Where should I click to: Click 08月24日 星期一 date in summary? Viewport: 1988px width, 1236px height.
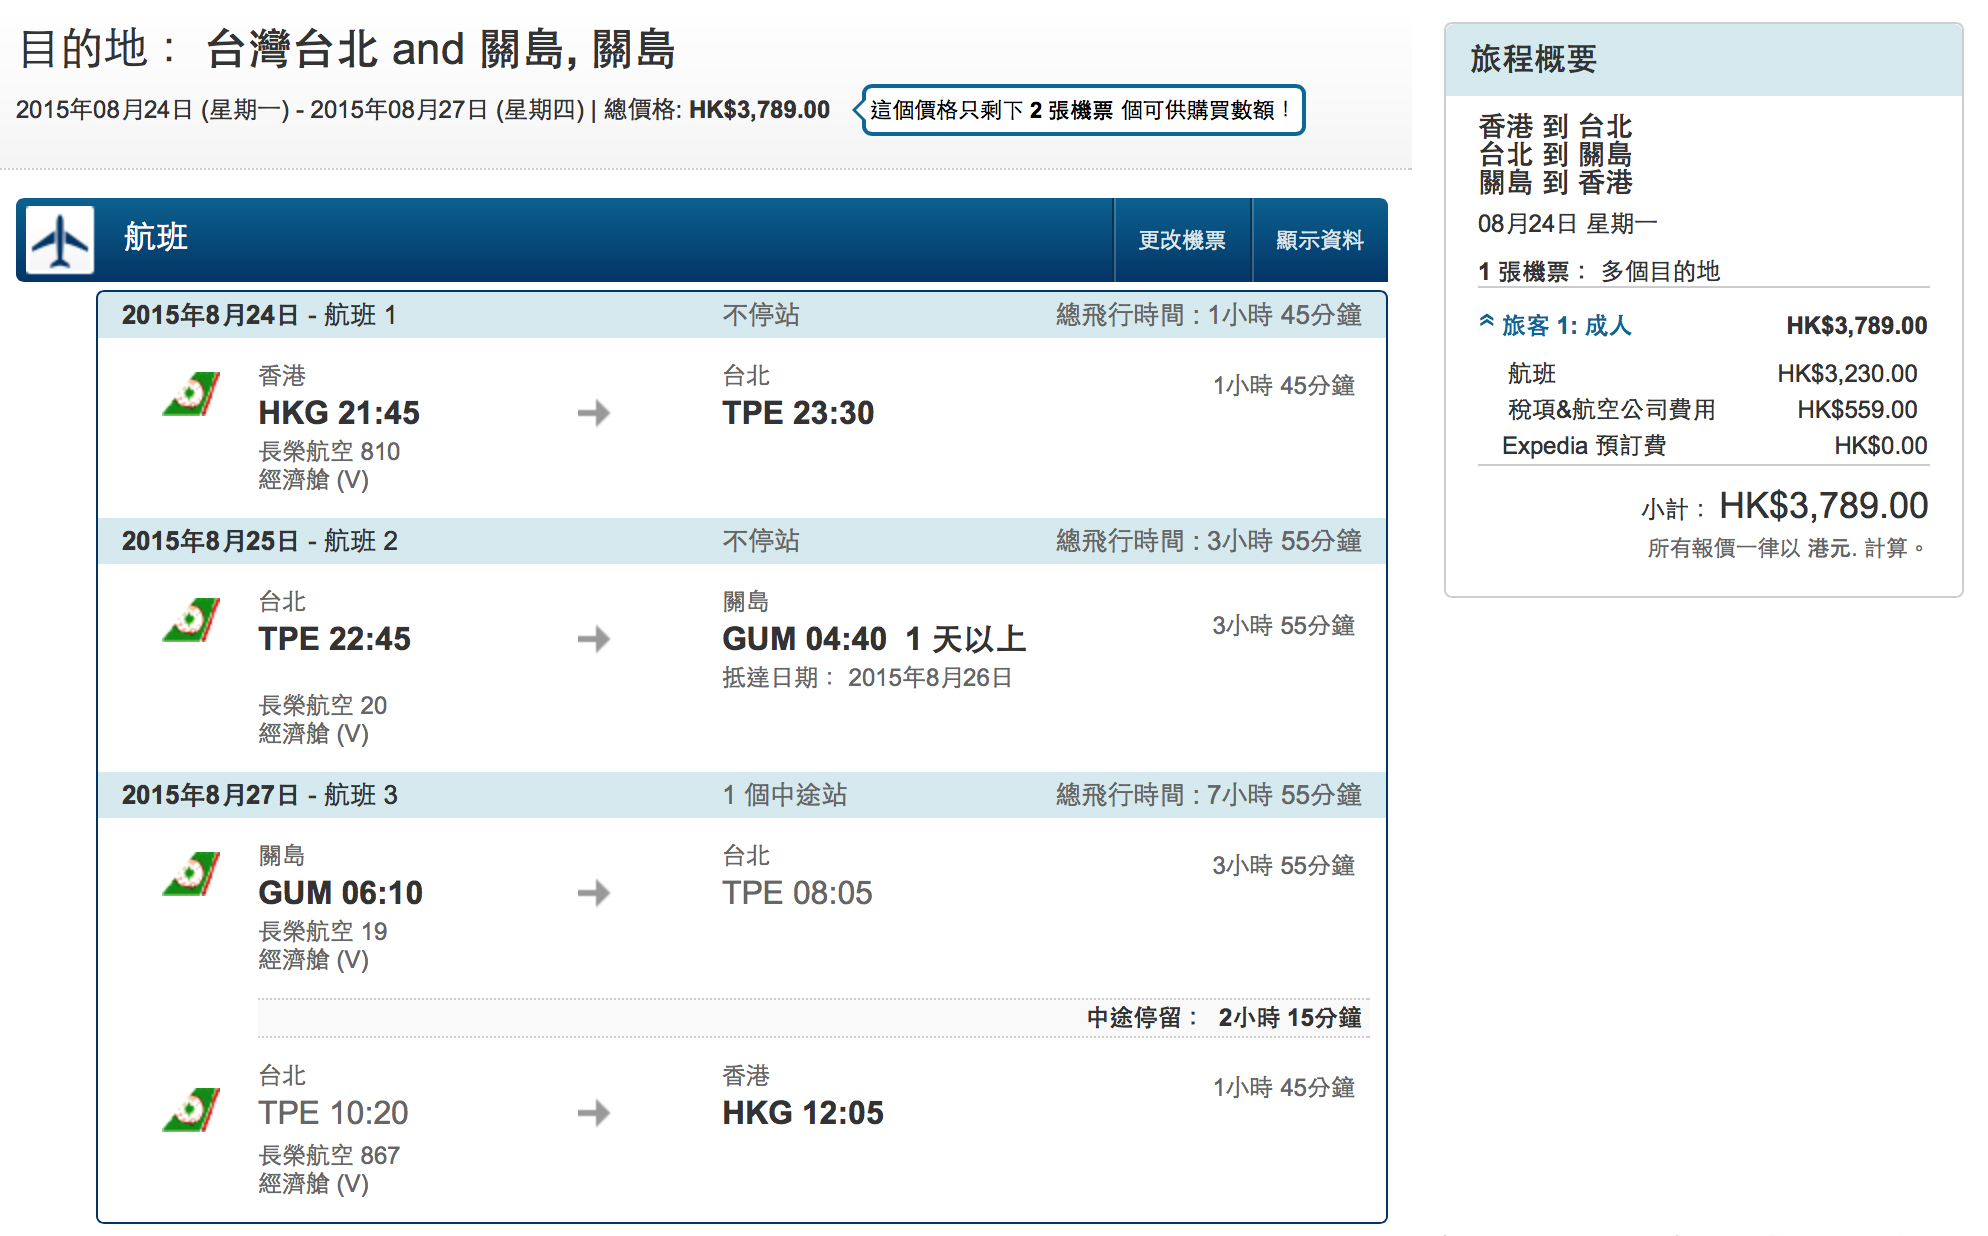tap(1567, 224)
